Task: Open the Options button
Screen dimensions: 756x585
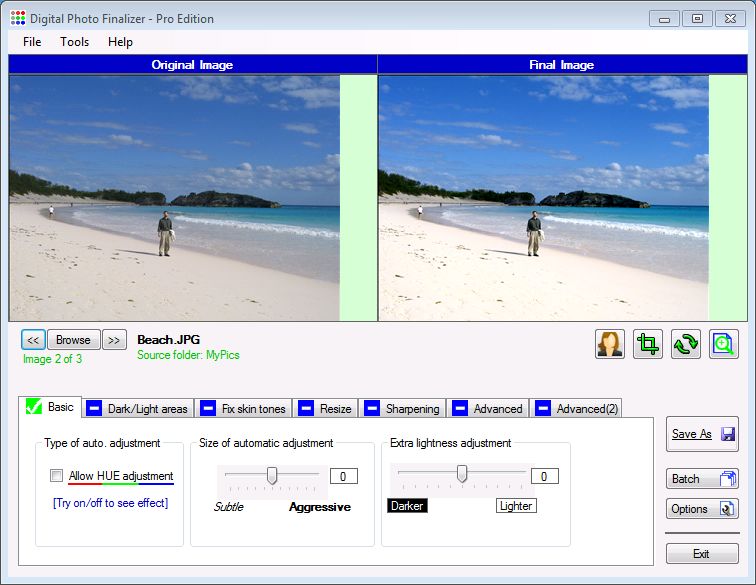Action: pyautogui.click(x=702, y=509)
